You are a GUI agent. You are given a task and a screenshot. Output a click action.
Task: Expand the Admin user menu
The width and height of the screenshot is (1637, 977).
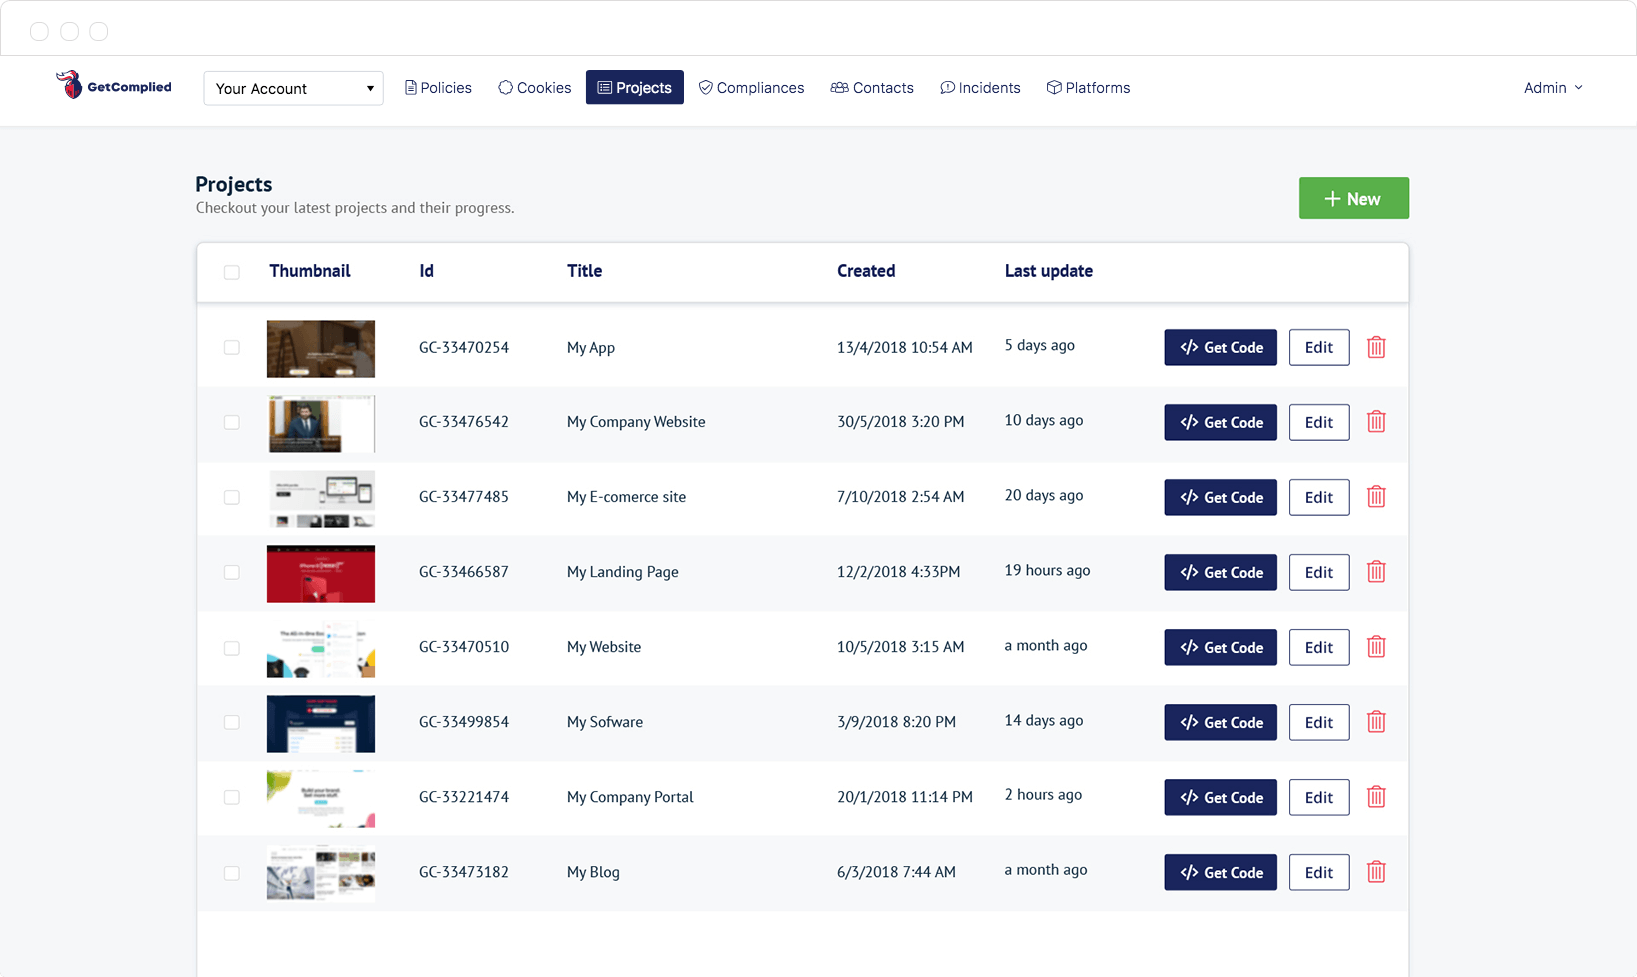coord(1552,88)
